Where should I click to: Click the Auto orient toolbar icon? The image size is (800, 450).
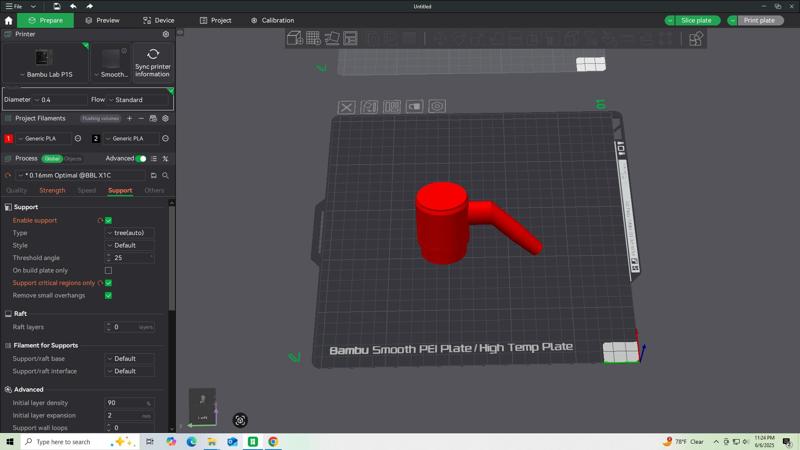click(x=332, y=38)
